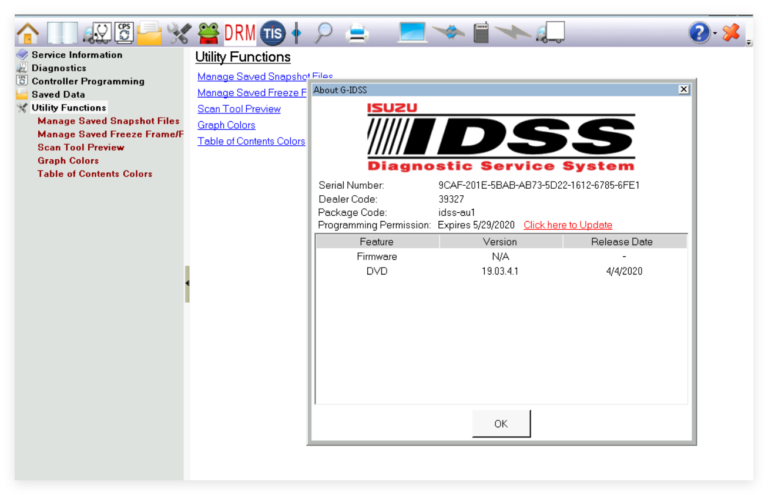Click the Version column header
This screenshot has width=768, height=495.
click(500, 242)
